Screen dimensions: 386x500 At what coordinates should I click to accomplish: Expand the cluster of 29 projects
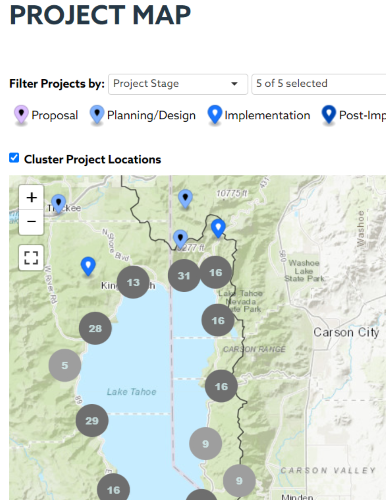[92, 421]
